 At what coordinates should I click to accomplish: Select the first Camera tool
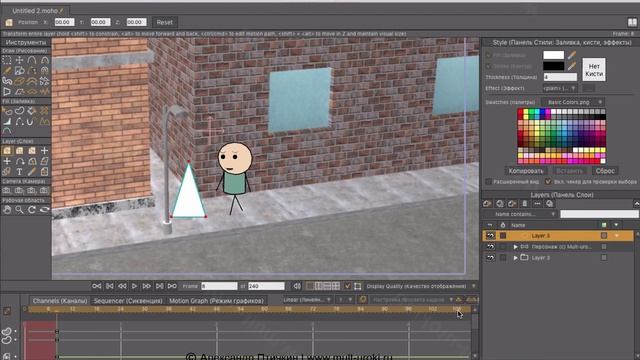click(7, 190)
